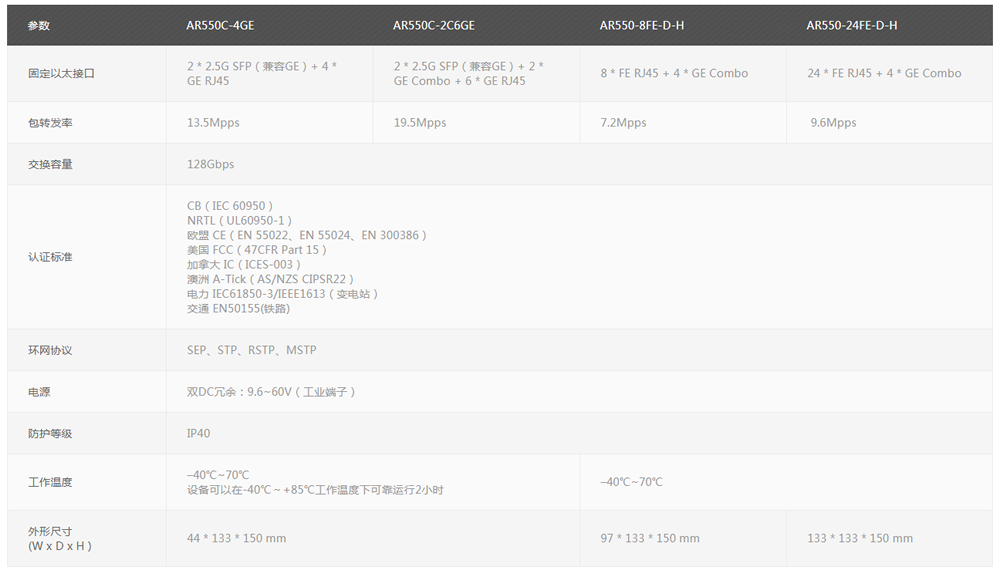Click the 19.5Mpps forwarding rate value
1000x574 pixels.
click(x=420, y=123)
